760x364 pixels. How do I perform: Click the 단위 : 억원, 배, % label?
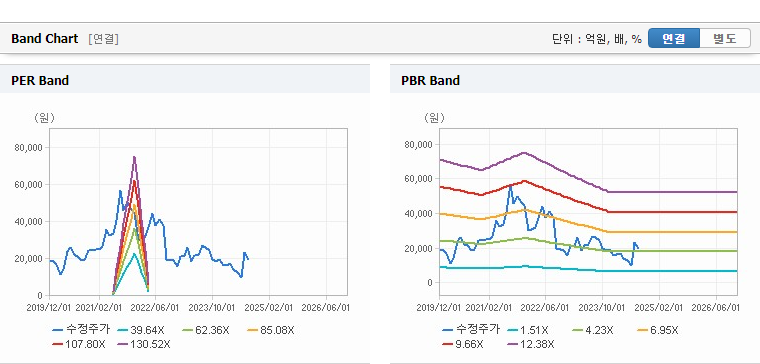597,39
